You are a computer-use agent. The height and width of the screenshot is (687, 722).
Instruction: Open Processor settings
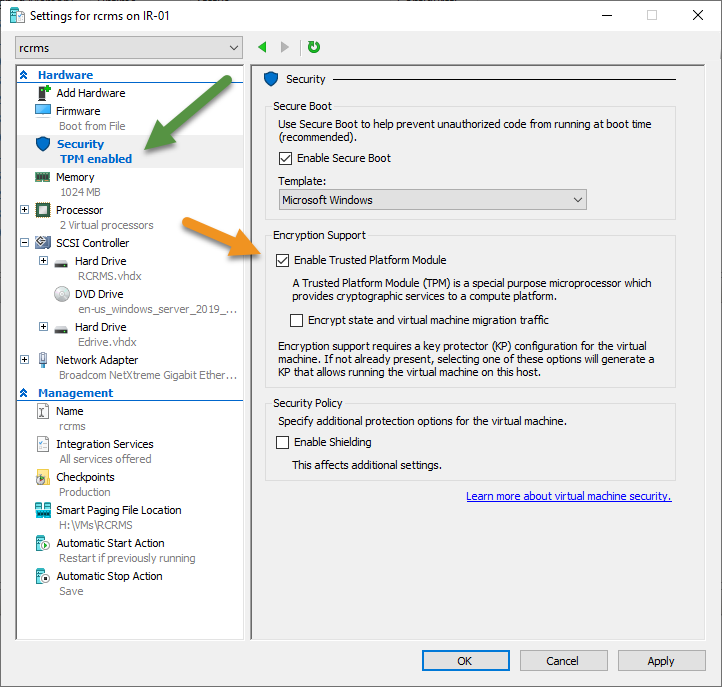(x=80, y=210)
